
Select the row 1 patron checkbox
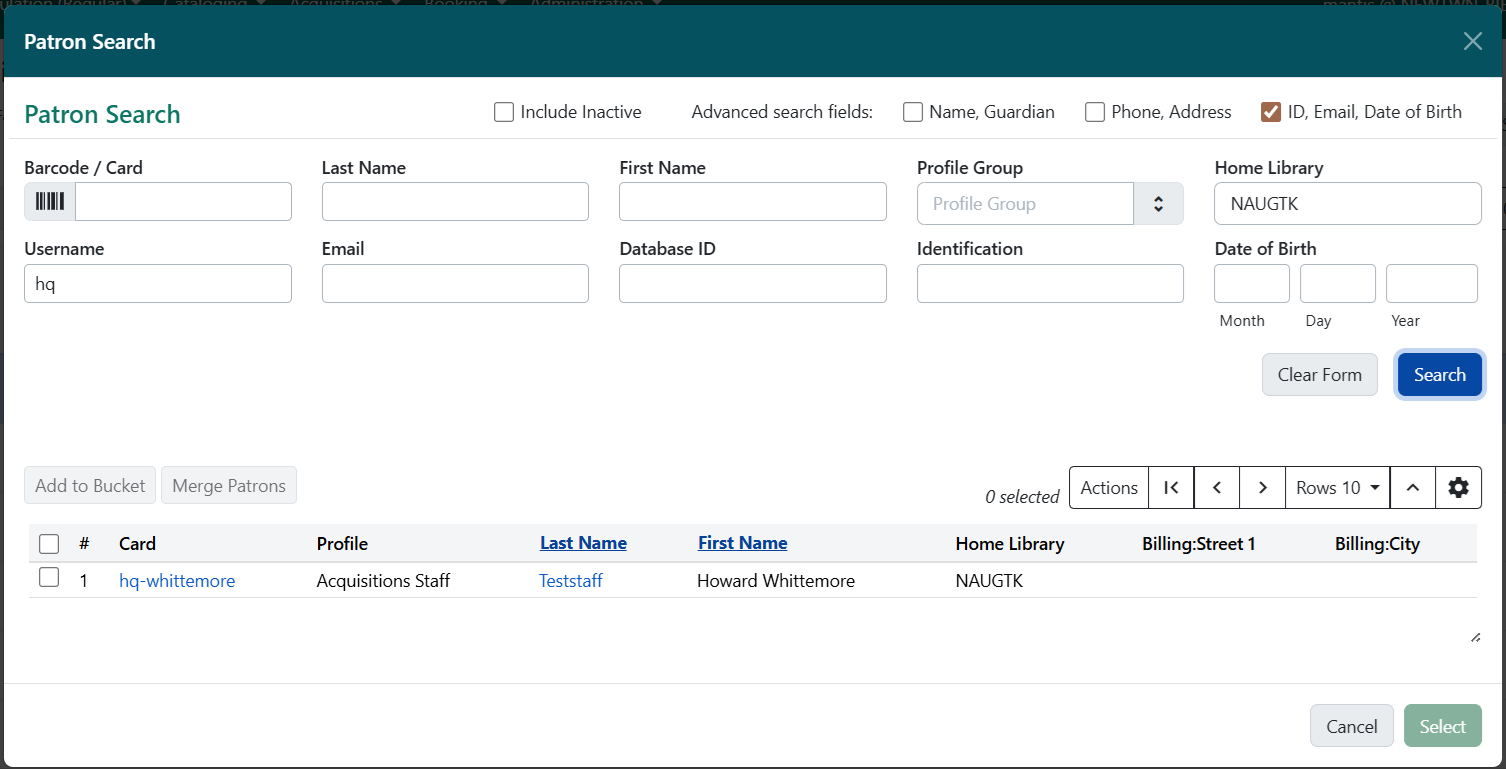[x=49, y=578]
